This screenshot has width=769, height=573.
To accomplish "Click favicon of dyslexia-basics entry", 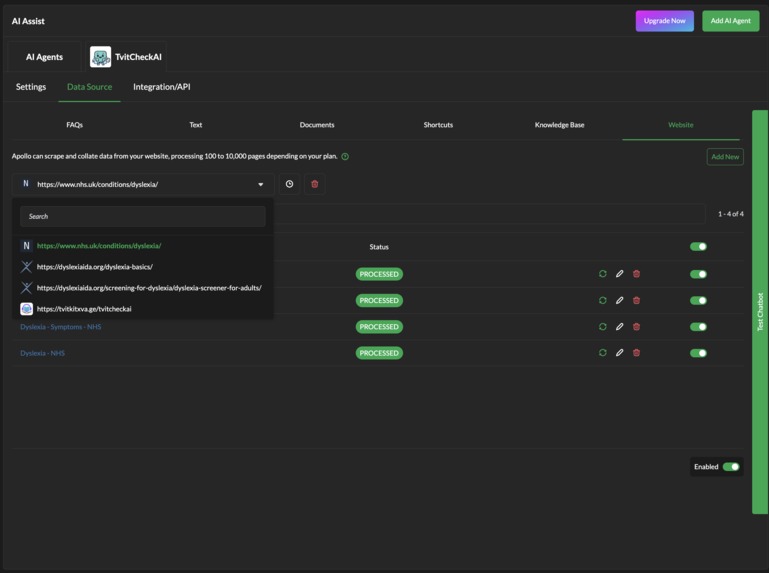I will tap(26, 267).
